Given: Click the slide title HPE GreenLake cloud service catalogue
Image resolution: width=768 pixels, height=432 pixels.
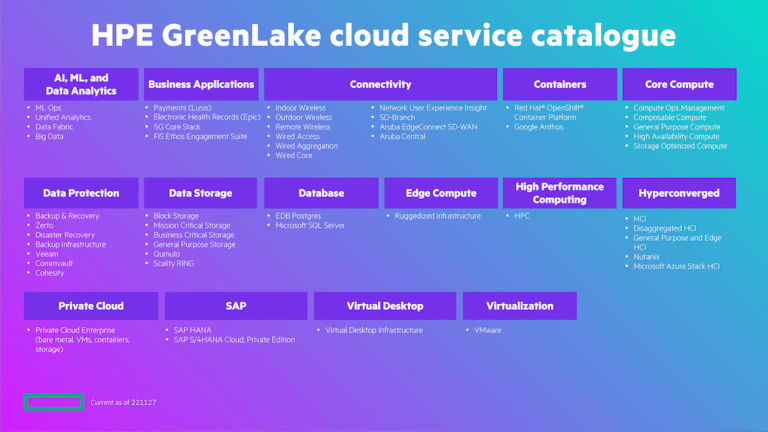Looking at the screenshot, I should point(384,35).
